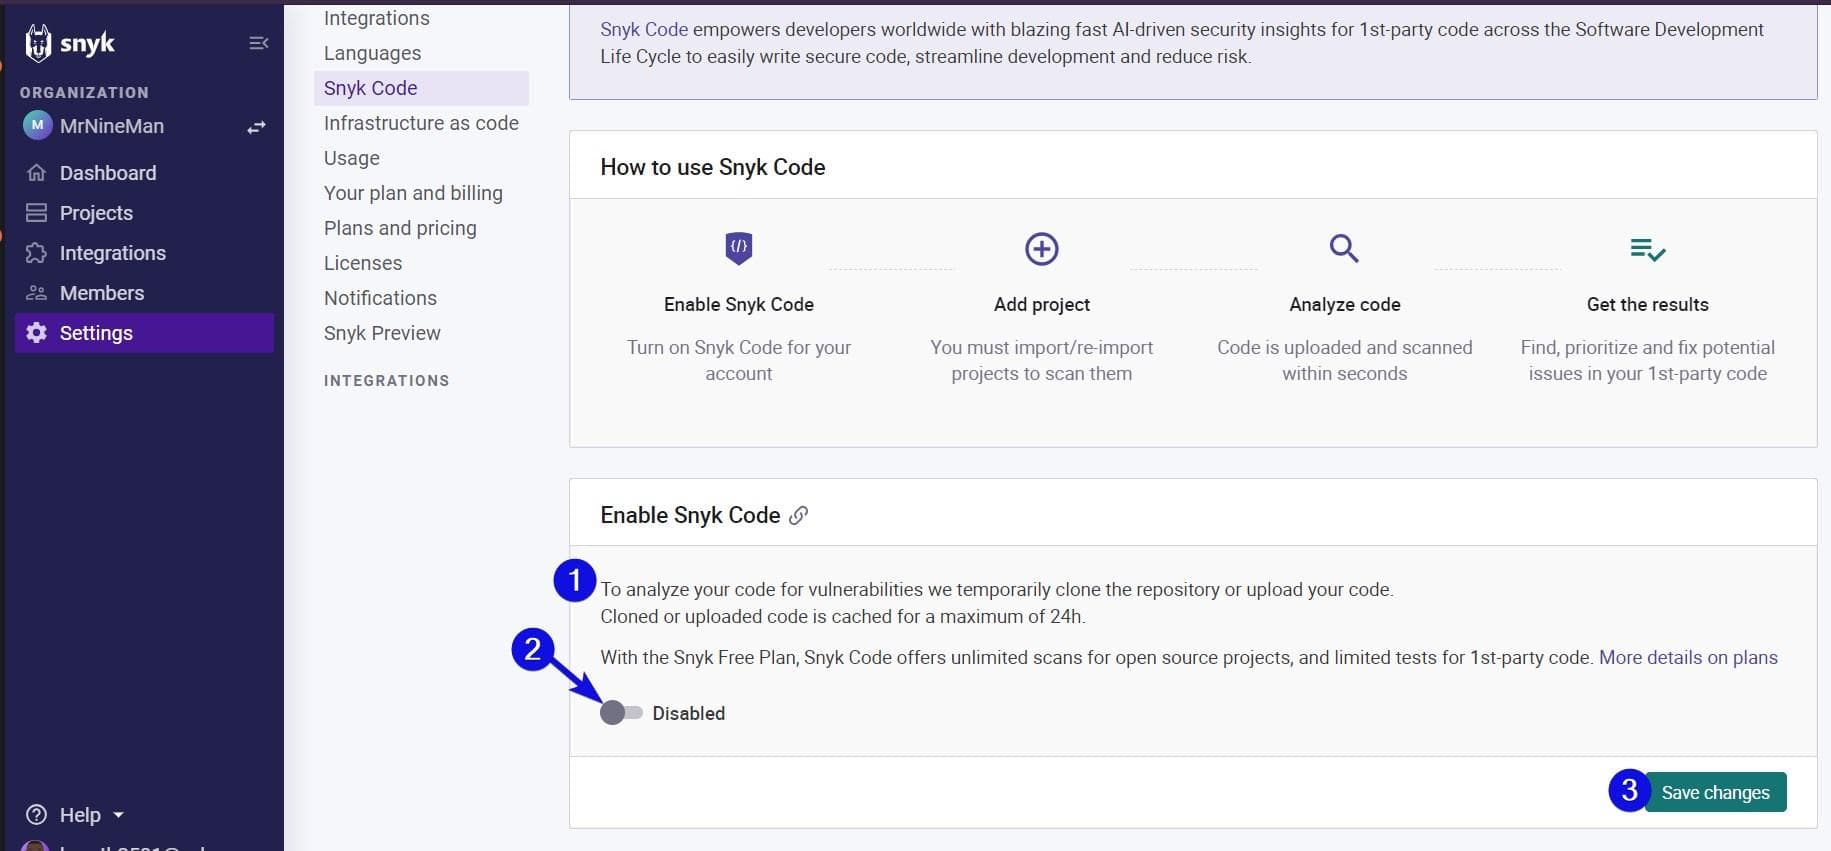Screen dimensions: 1831x851
Task: Click 'Find, prioritize and fix potential issues' description
Action: pos(1648,360)
